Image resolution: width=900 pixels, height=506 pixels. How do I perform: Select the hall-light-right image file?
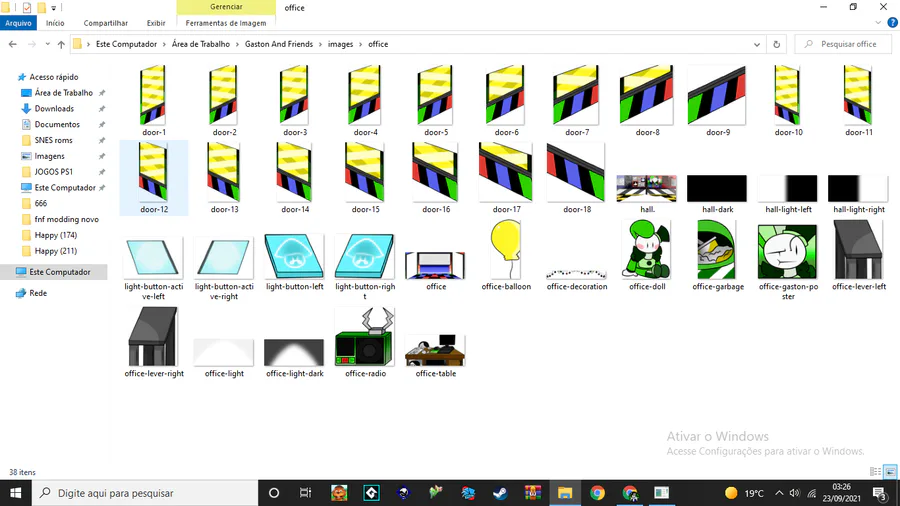click(x=858, y=193)
